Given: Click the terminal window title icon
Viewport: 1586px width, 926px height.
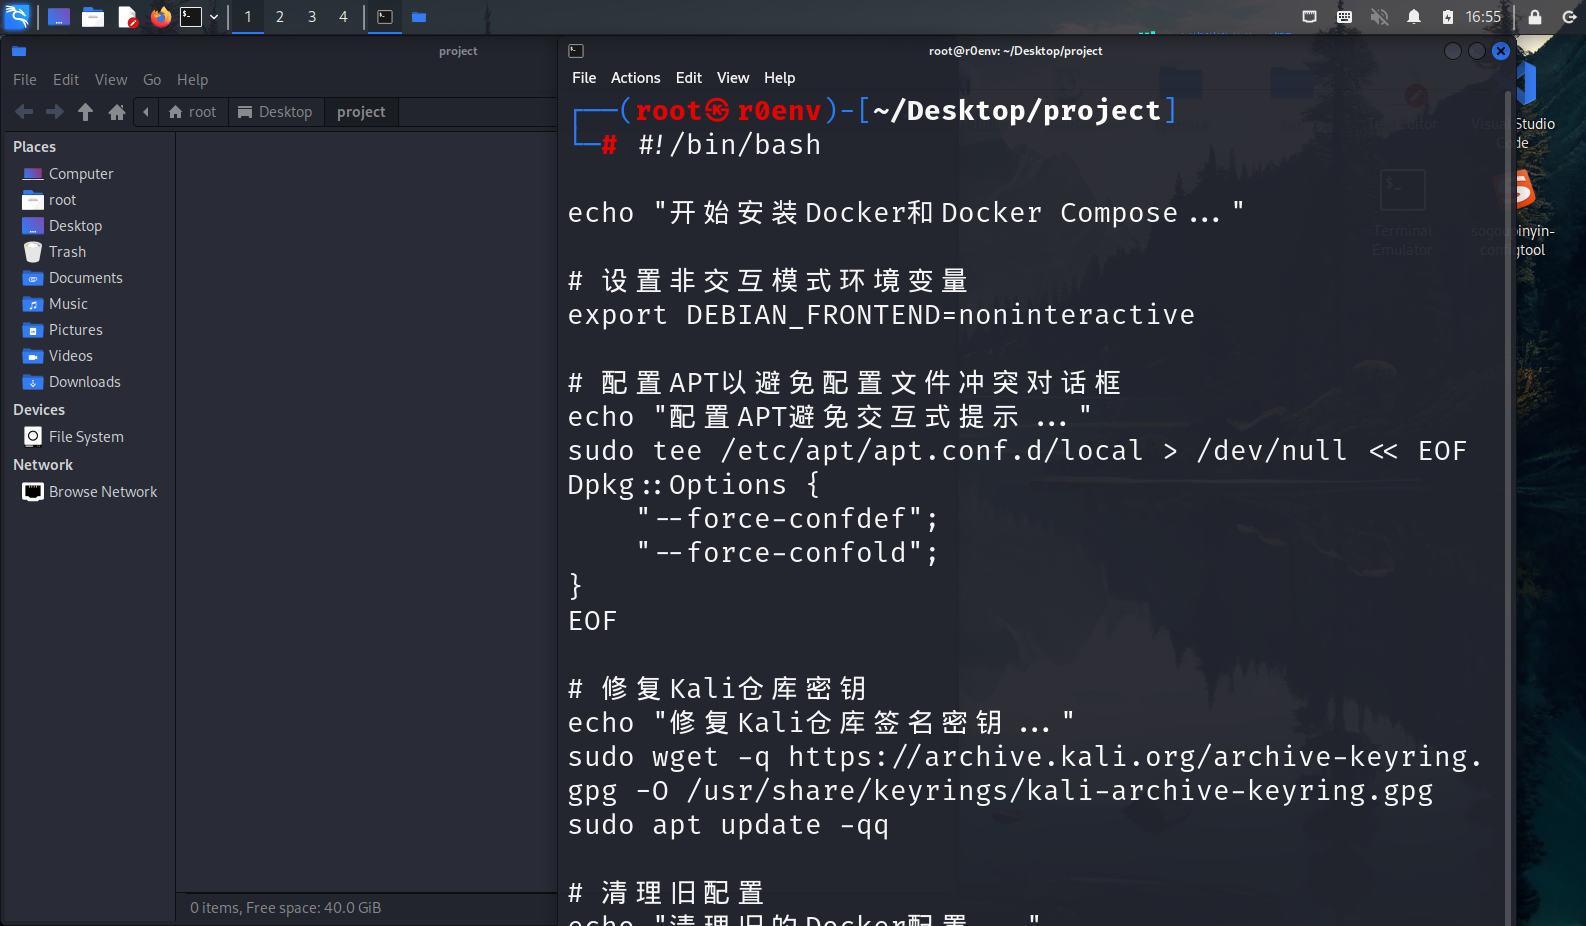Looking at the screenshot, I should [576, 51].
